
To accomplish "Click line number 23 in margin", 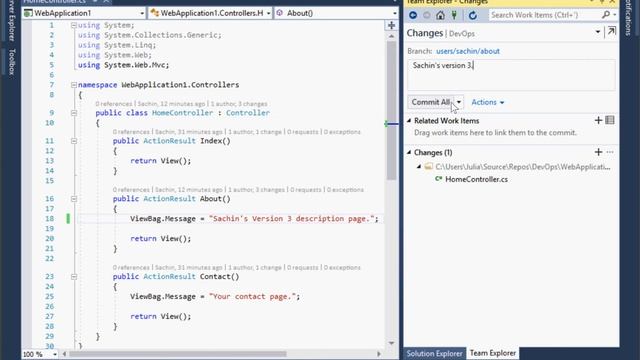I will click(49, 277).
